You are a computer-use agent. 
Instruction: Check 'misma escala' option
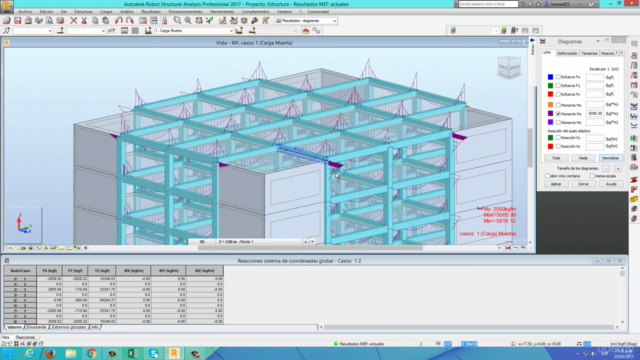(x=592, y=176)
